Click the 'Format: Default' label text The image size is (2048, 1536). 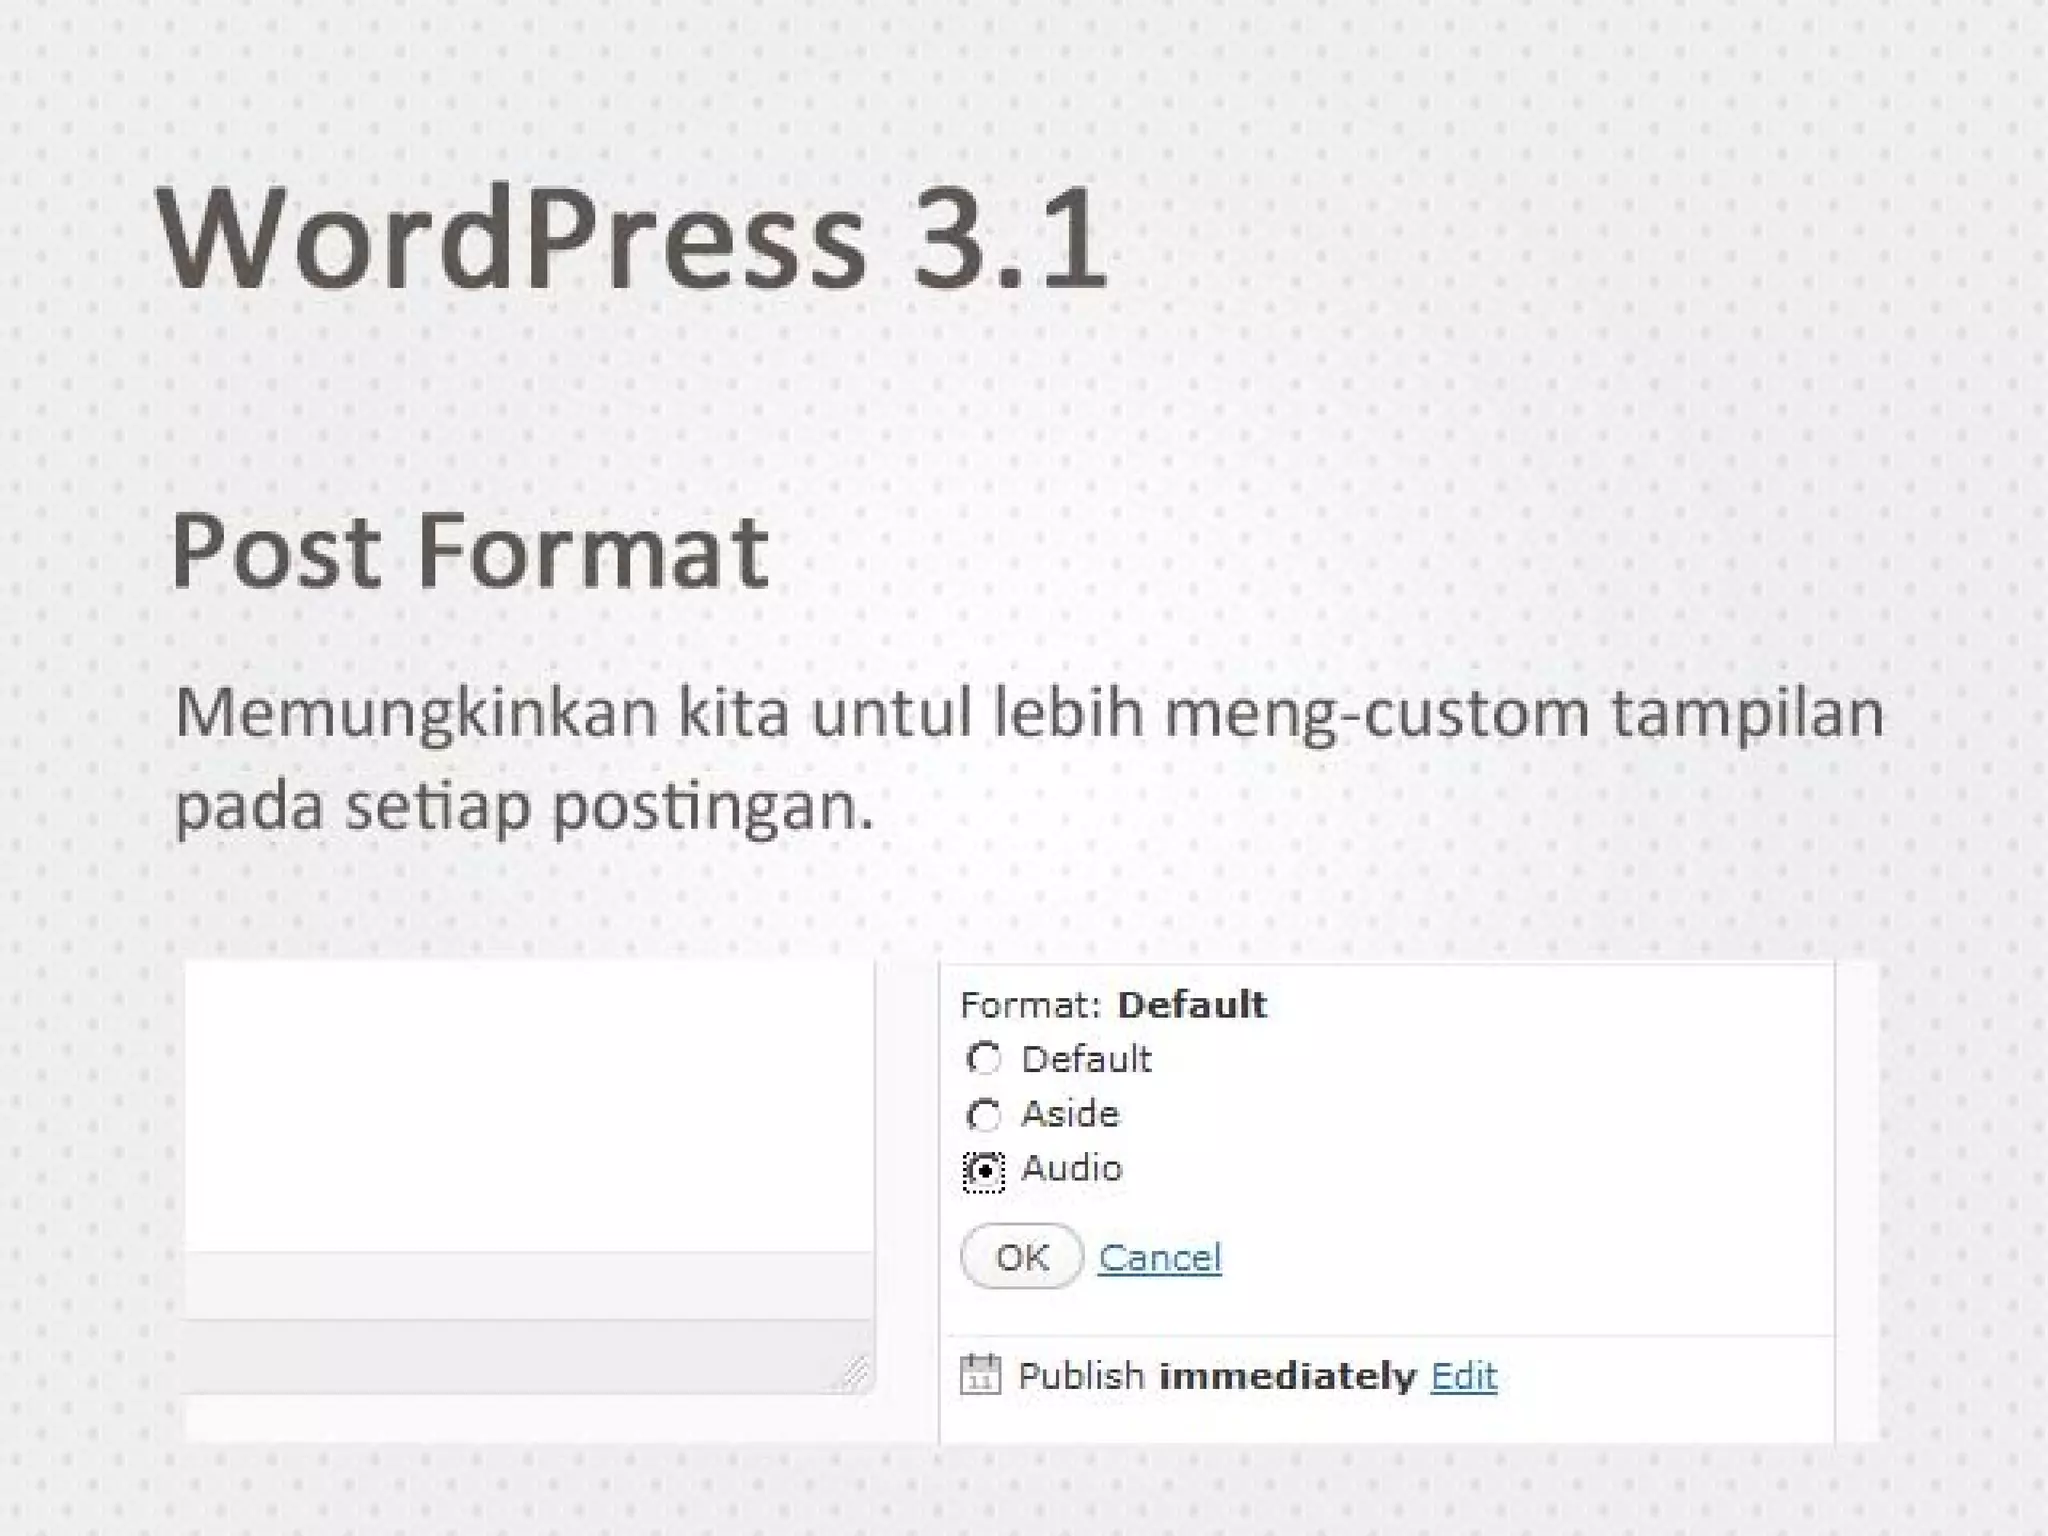tap(1113, 1004)
